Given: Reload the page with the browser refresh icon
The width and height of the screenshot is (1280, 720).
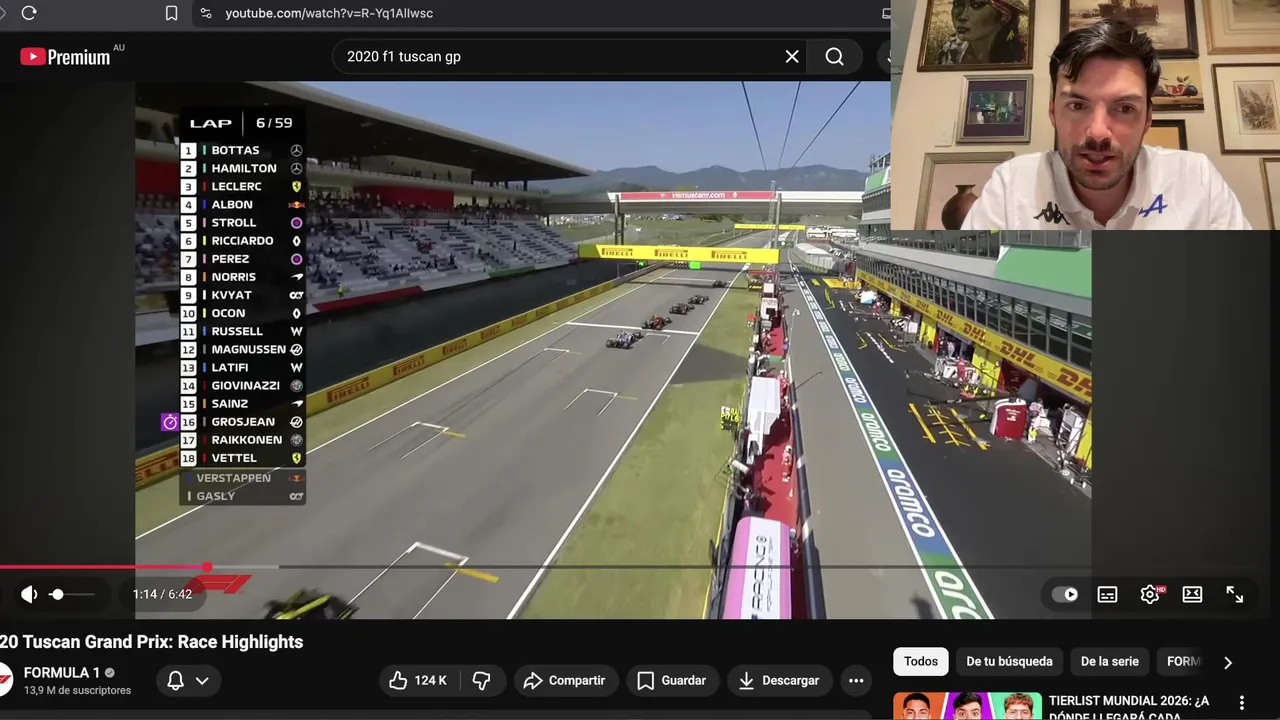Looking at the screenshot, I should pyautogui.click(x=28, y=13).
